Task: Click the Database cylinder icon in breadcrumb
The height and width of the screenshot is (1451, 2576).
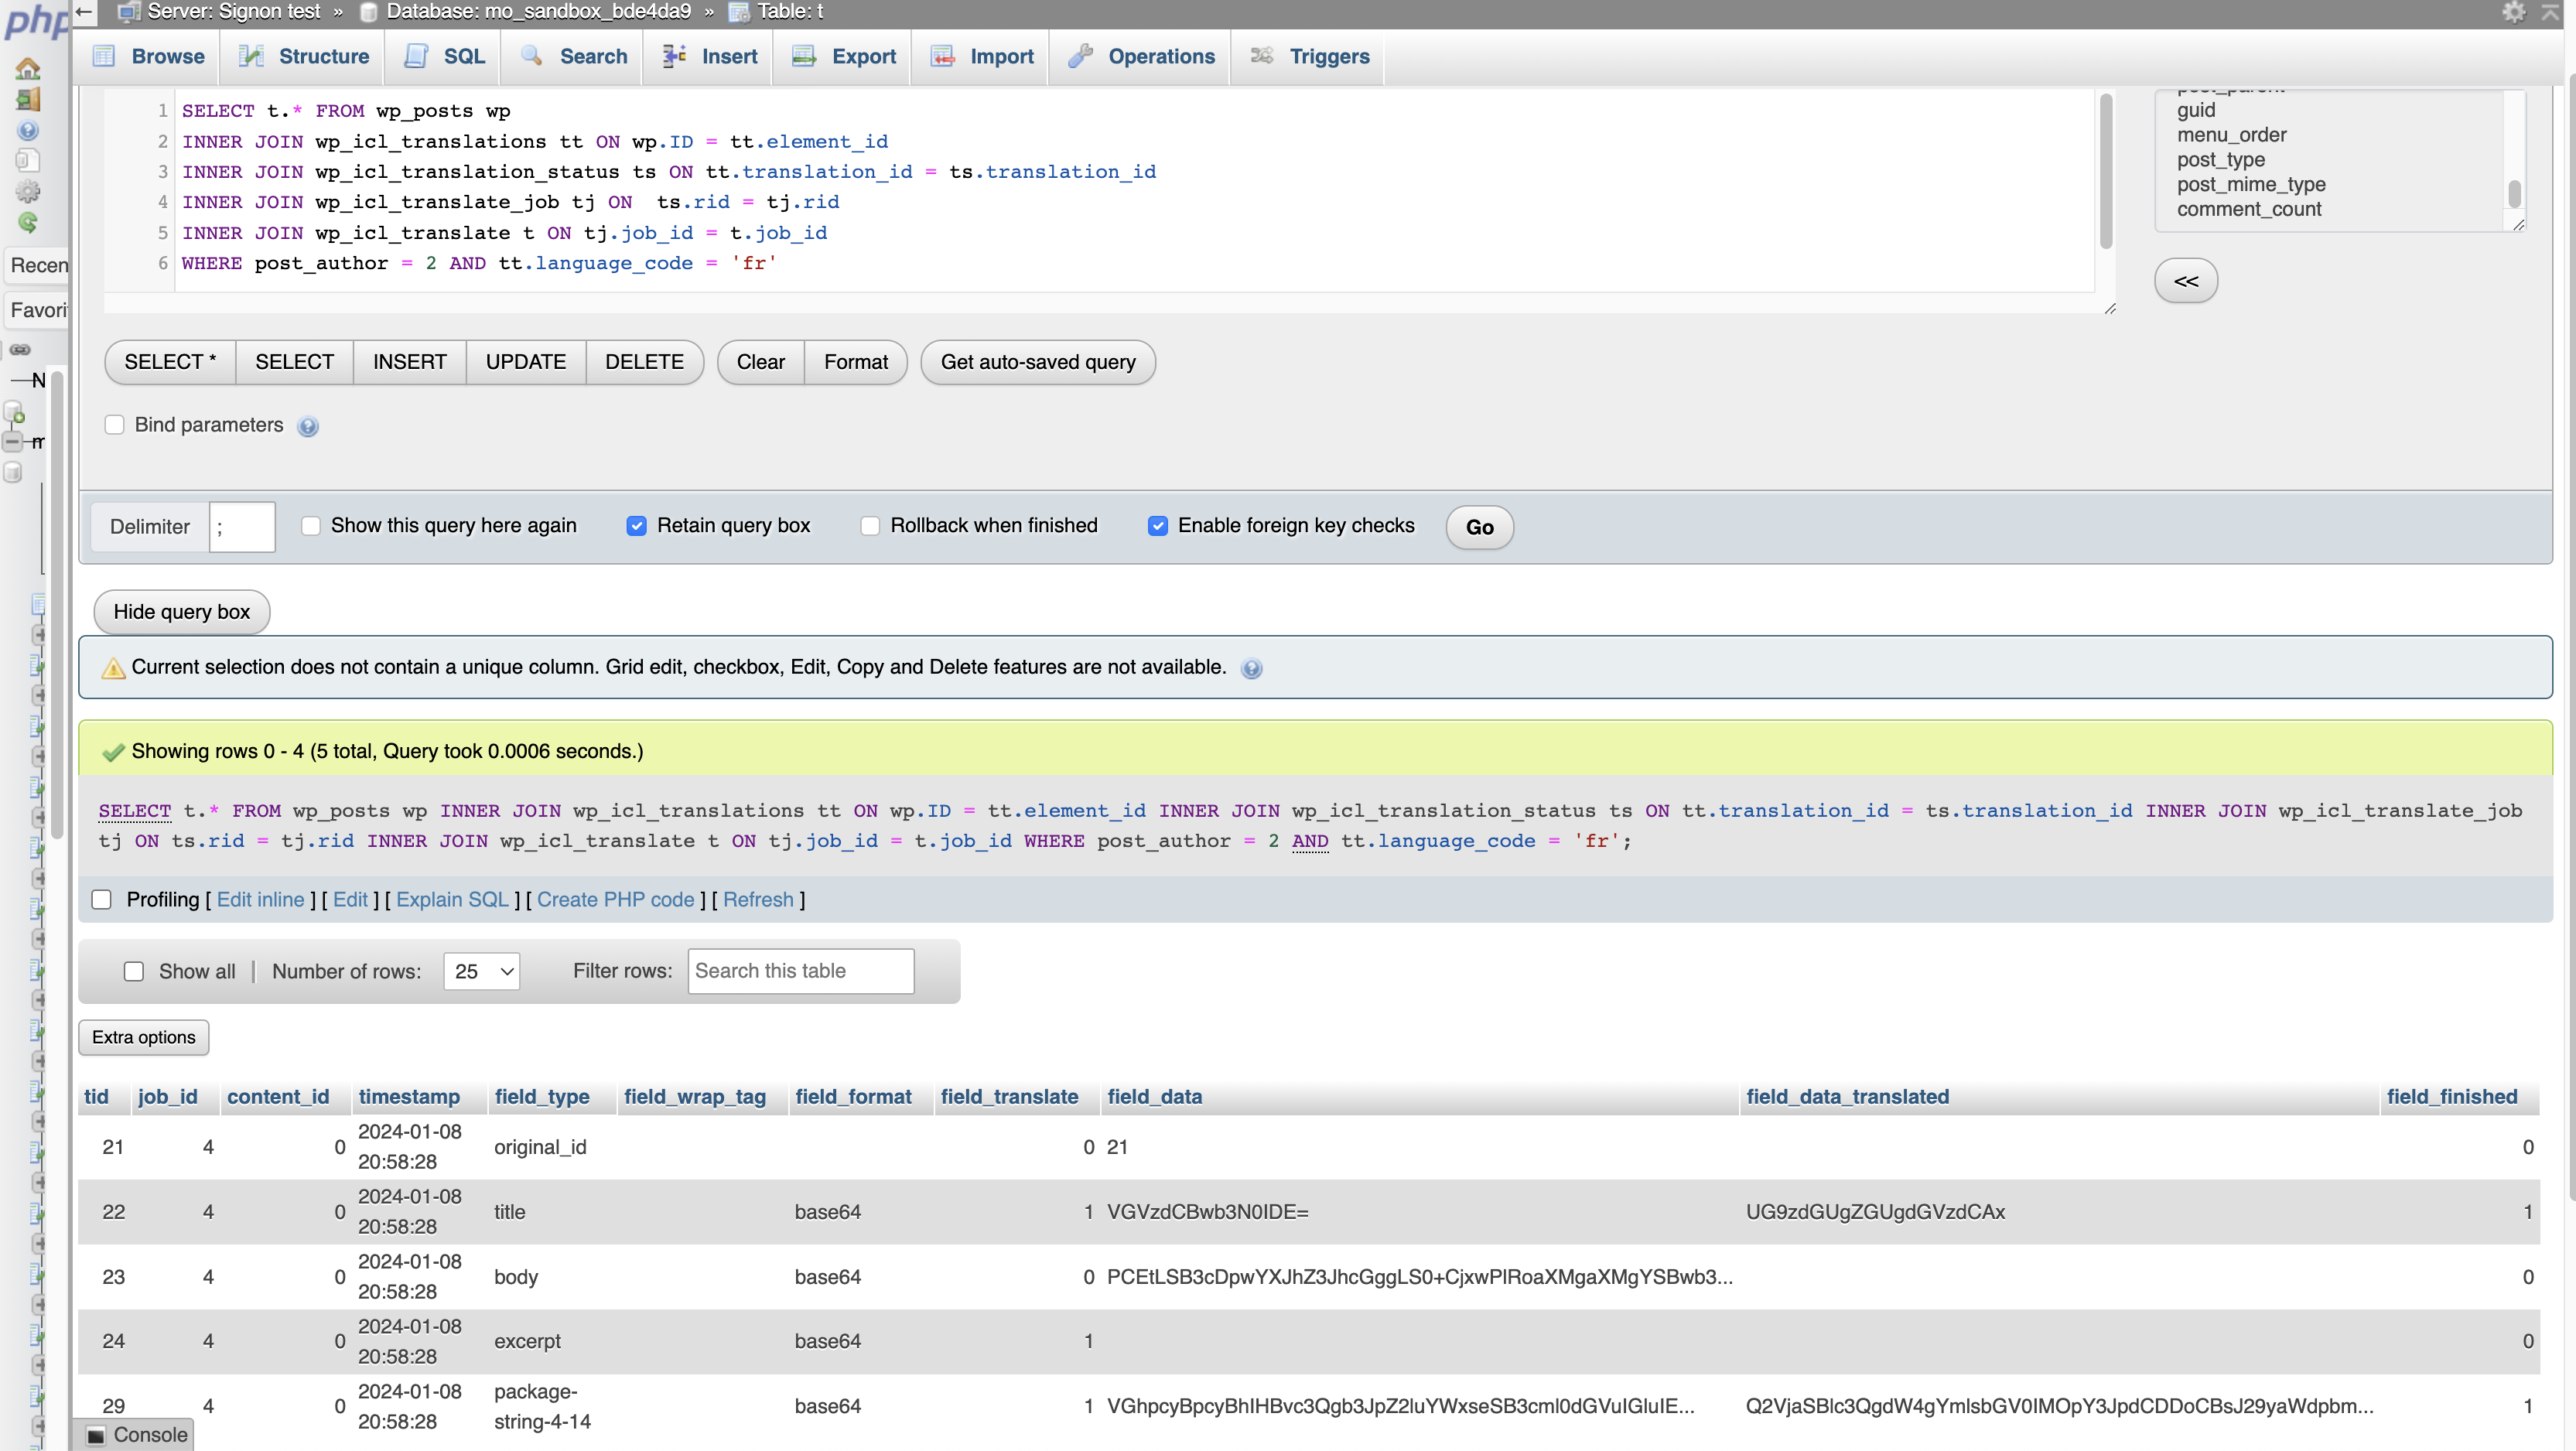Action: tap(368, 12)
